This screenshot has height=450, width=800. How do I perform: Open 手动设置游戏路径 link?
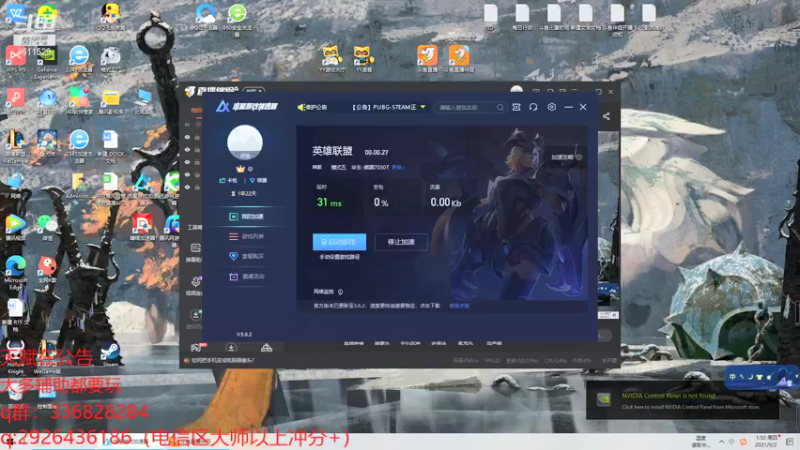(339, 257)
